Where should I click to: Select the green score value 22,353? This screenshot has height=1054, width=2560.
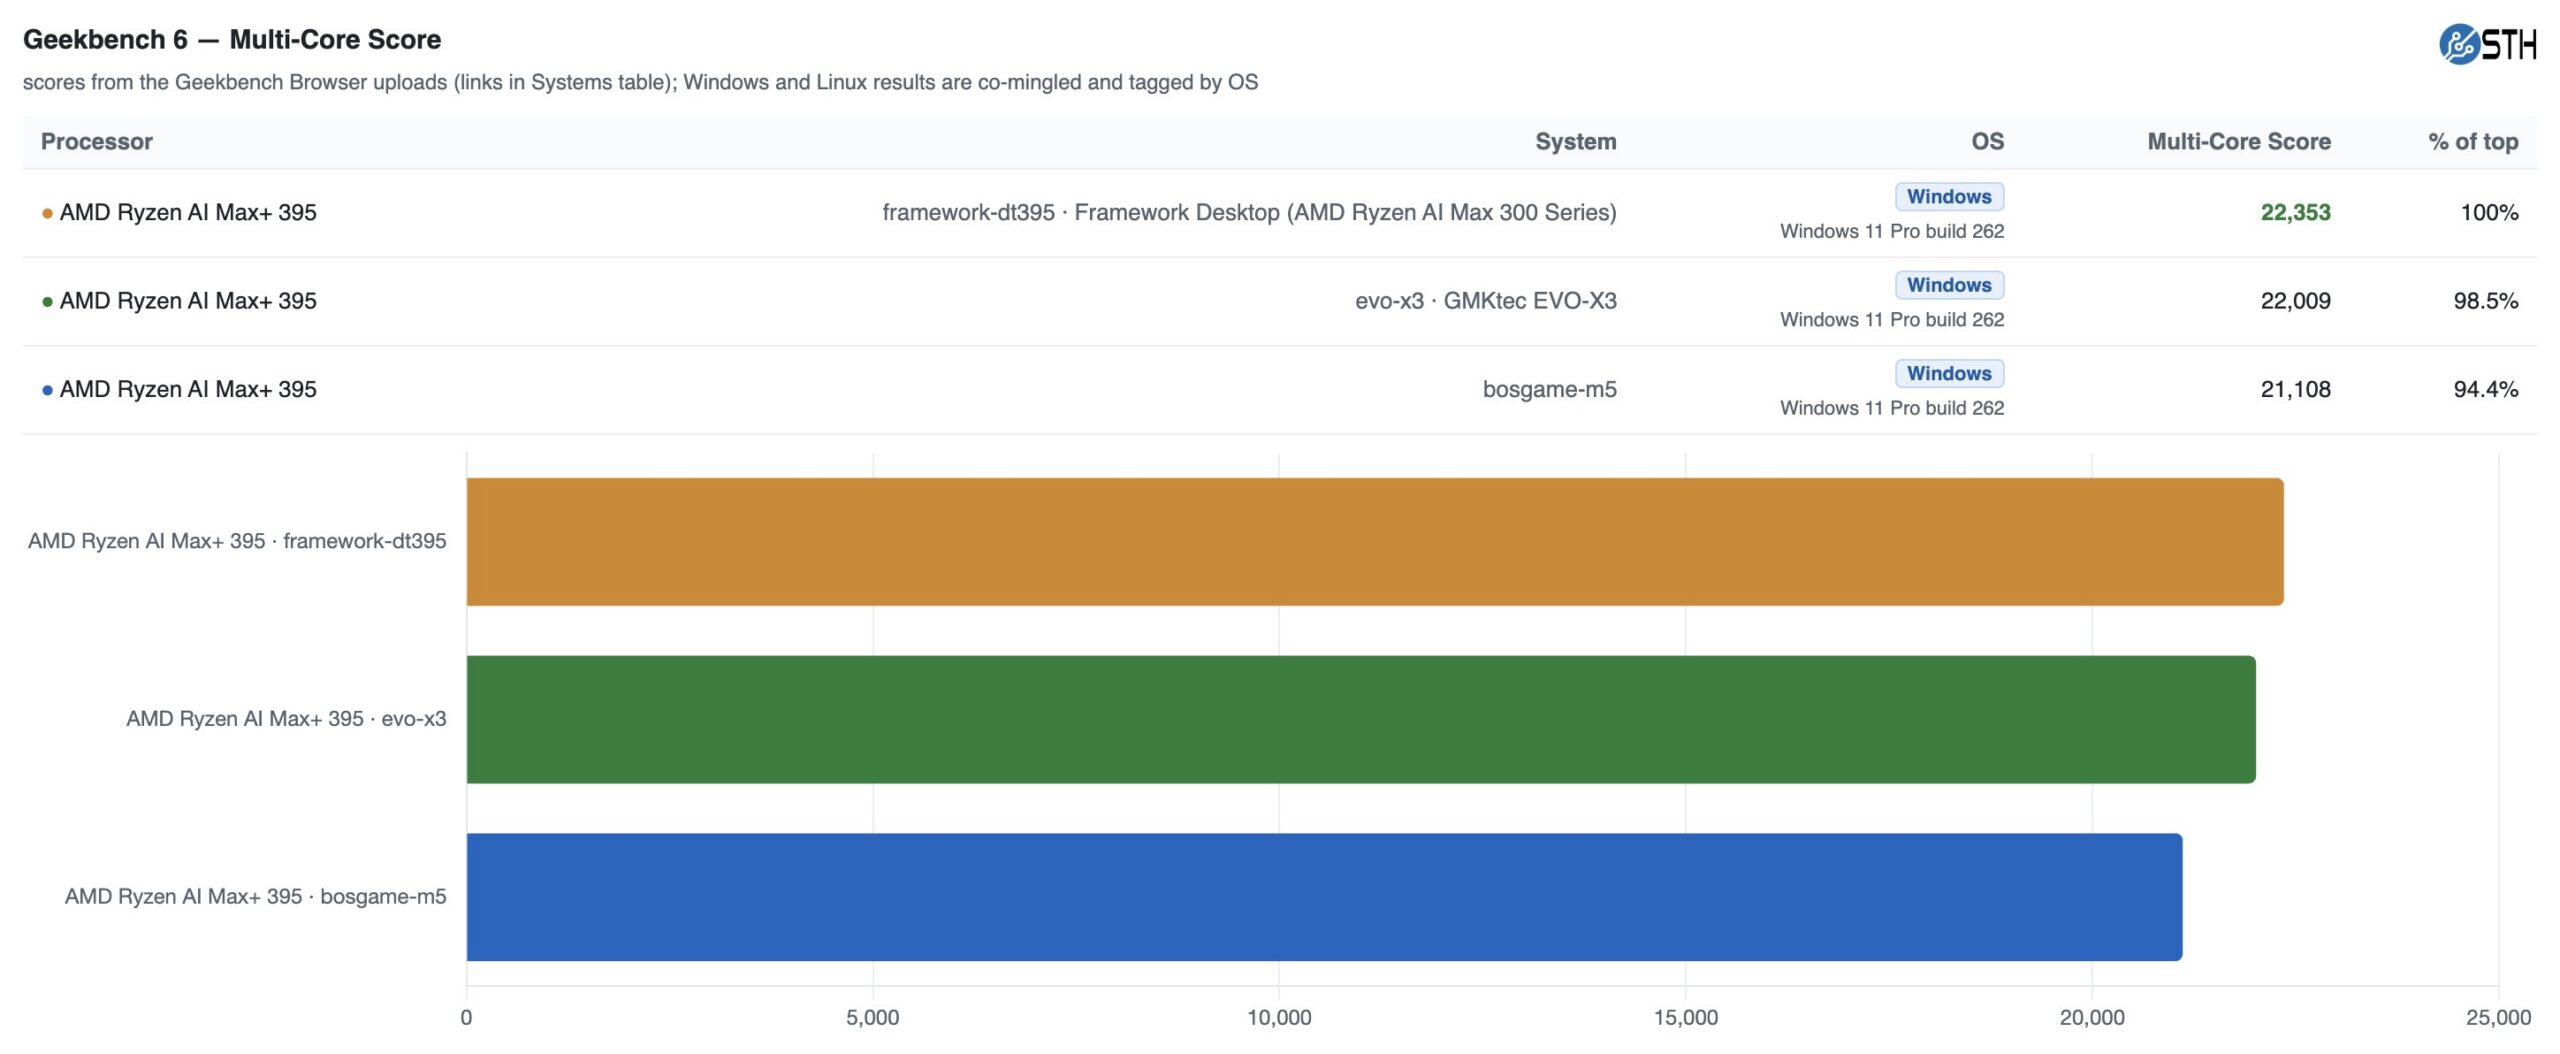point(2296,212)
